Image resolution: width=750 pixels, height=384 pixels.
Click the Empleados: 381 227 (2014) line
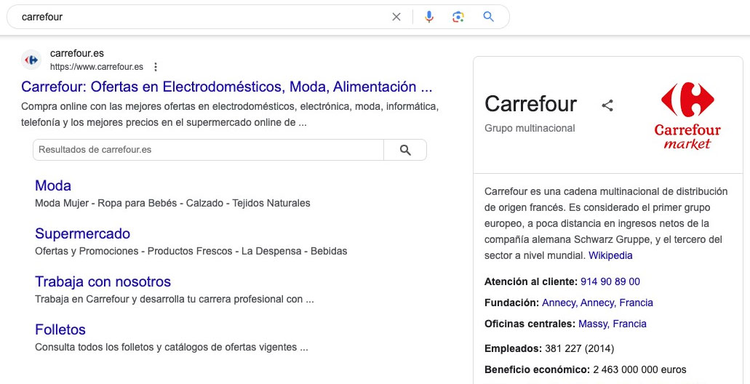tap(549, 349)
